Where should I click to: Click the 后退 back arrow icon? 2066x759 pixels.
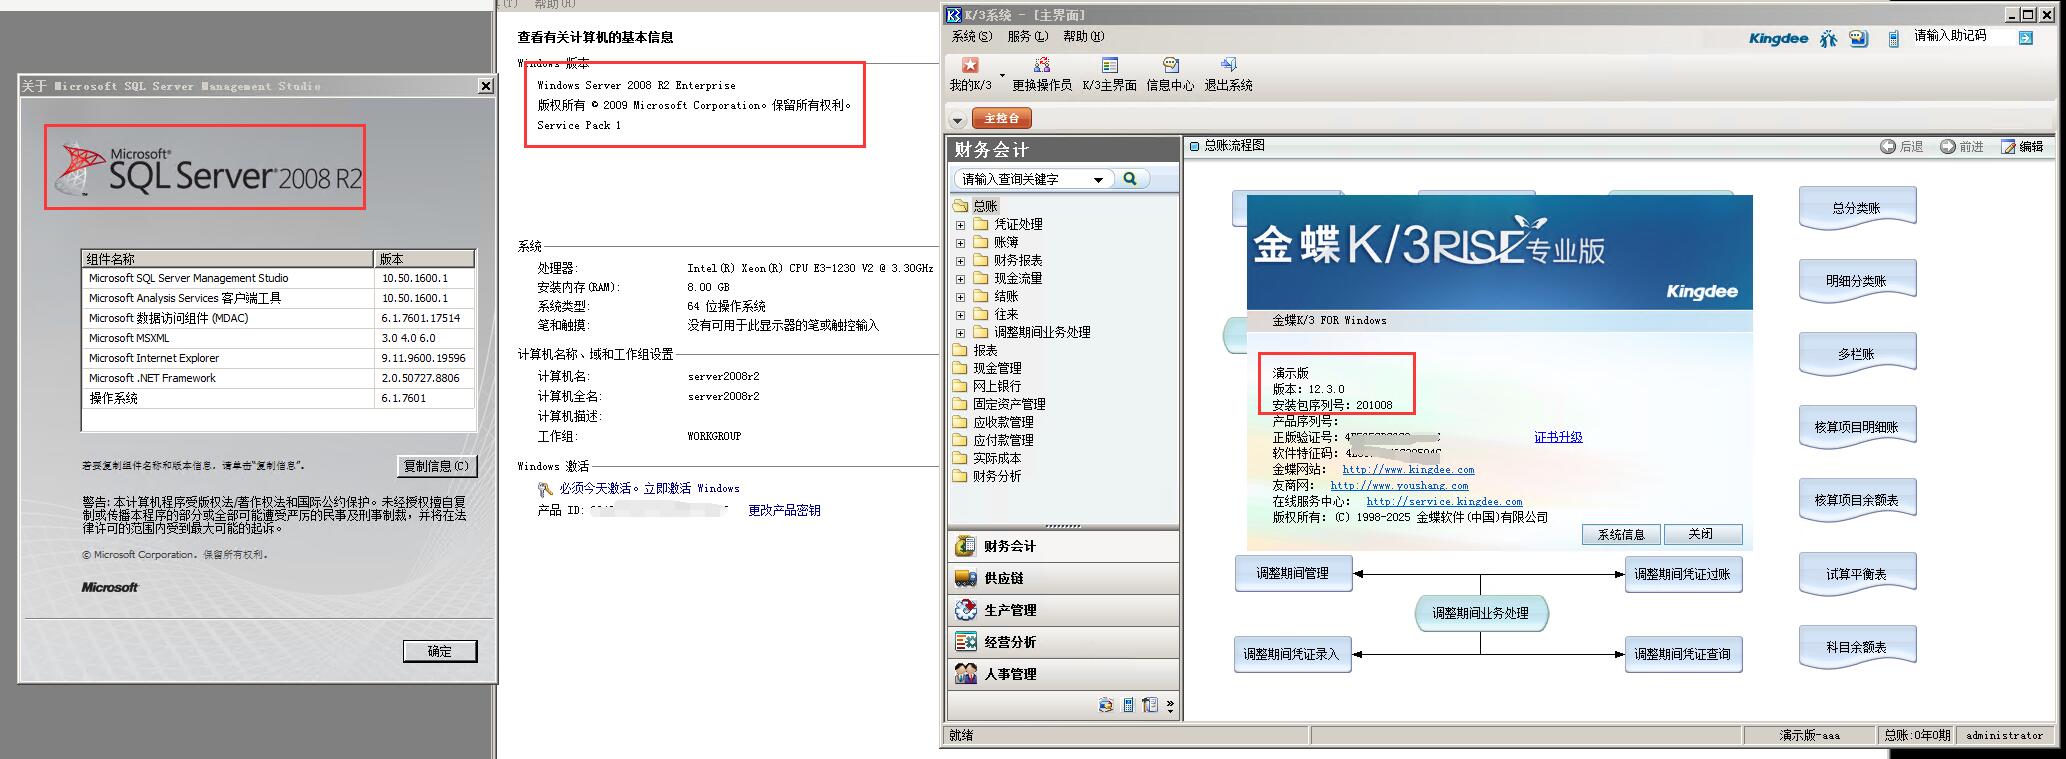tap(1888, 146)
